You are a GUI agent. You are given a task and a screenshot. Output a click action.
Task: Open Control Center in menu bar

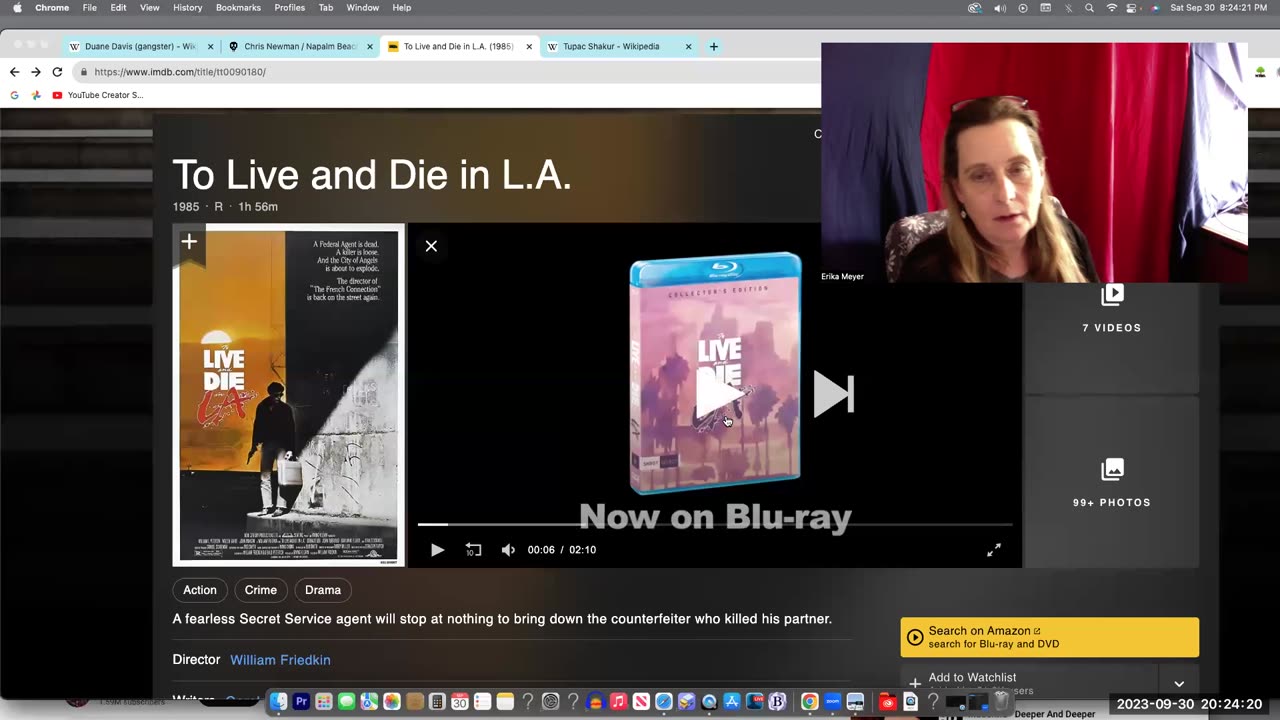coord(1133,7)
